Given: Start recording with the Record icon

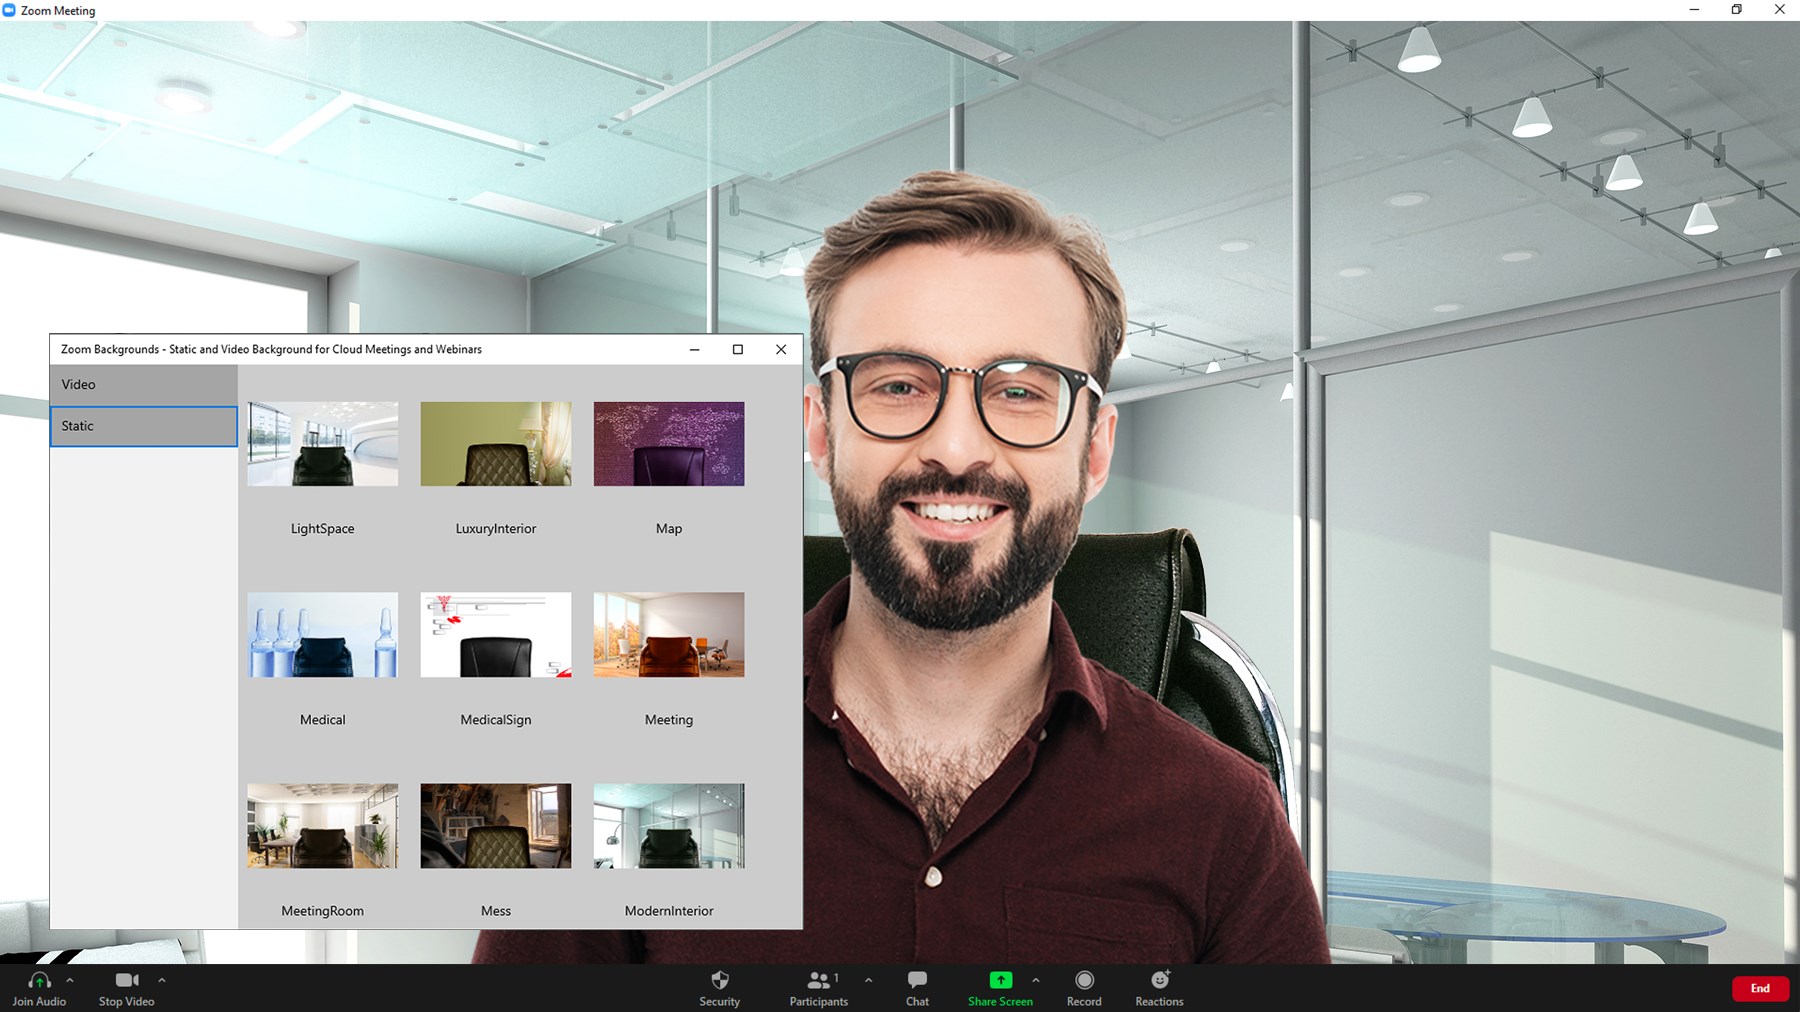Looking at the screenshot, I should 1084,981.
